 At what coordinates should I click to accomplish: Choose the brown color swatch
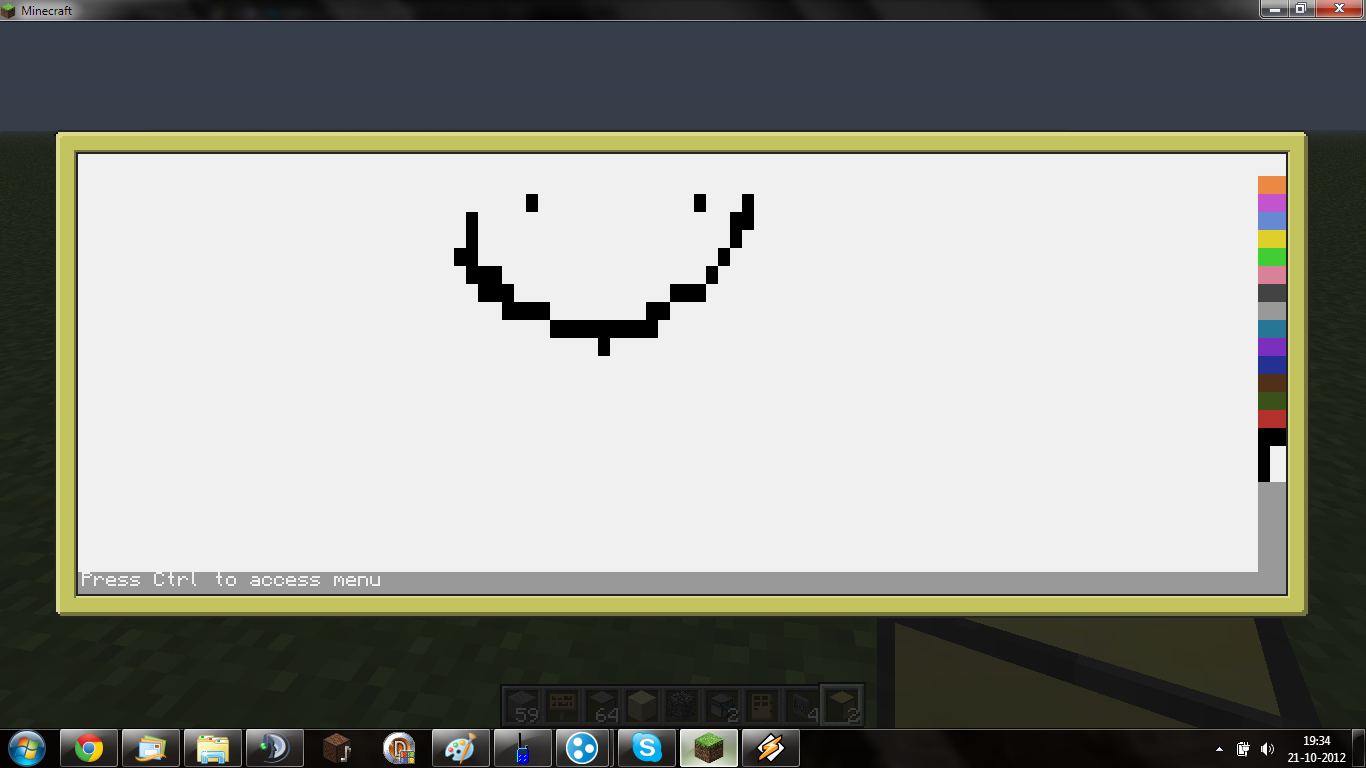1271,383
